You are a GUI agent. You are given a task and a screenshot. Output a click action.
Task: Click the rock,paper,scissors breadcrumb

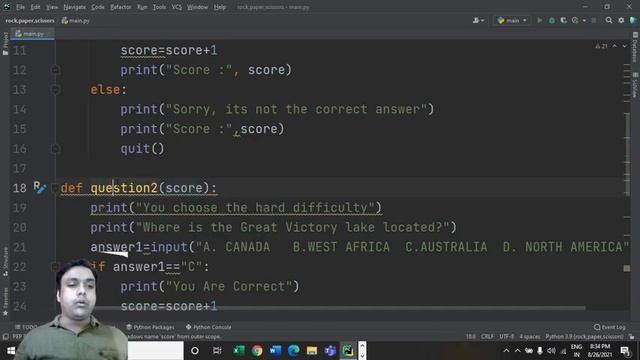pyautogui.click(x=30, y=20)
